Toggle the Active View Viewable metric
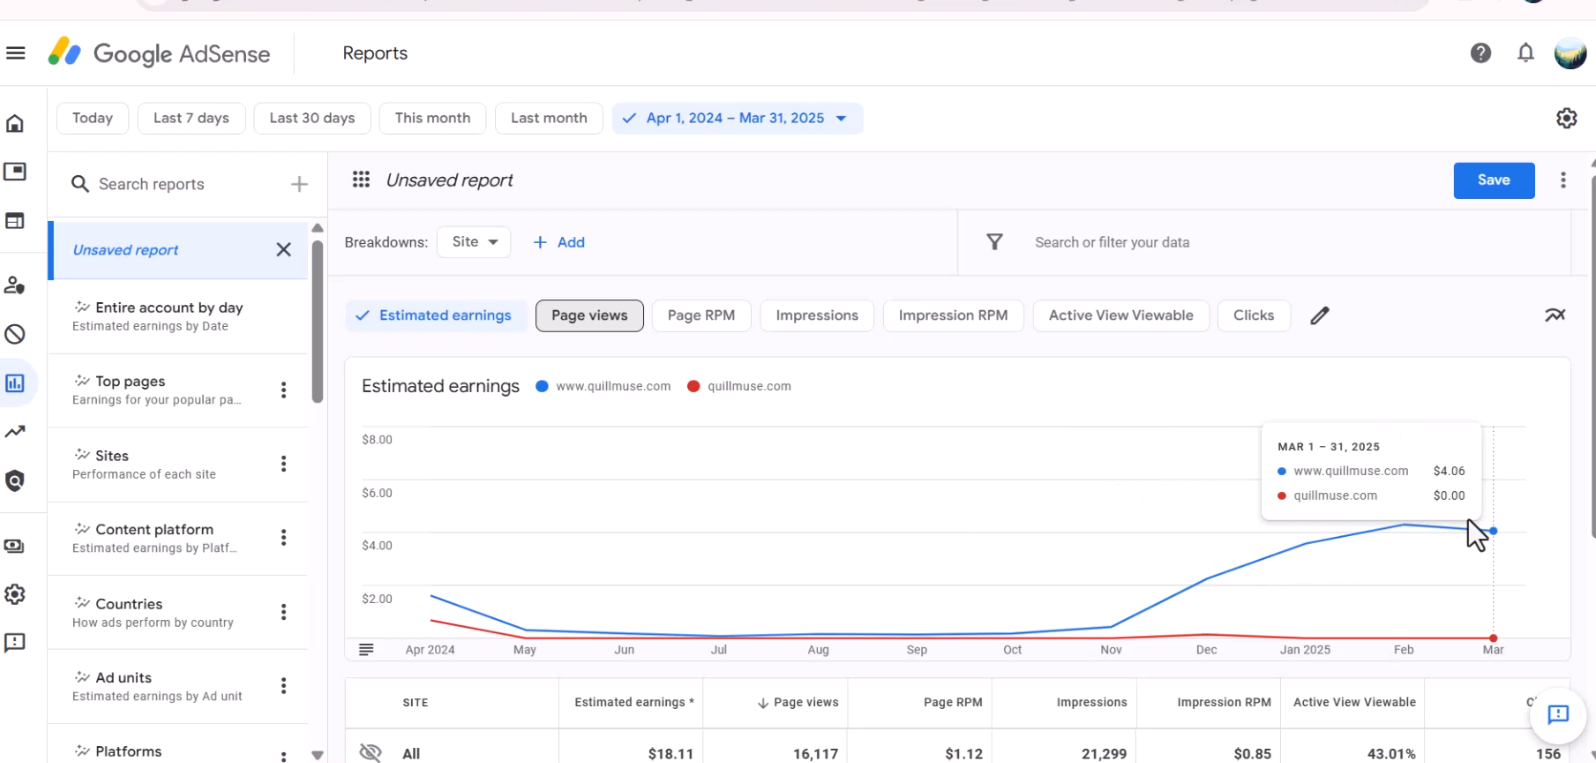 [1121, 315]
